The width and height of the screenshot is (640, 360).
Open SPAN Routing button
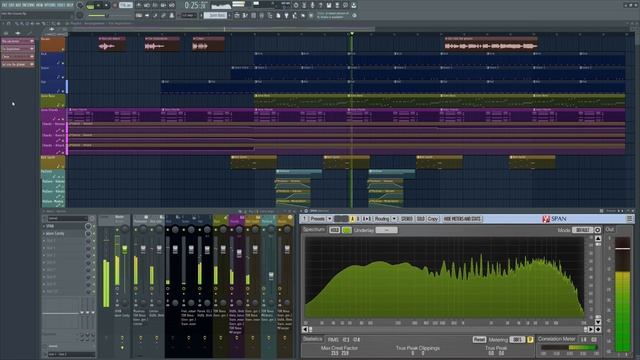(382, 219)
